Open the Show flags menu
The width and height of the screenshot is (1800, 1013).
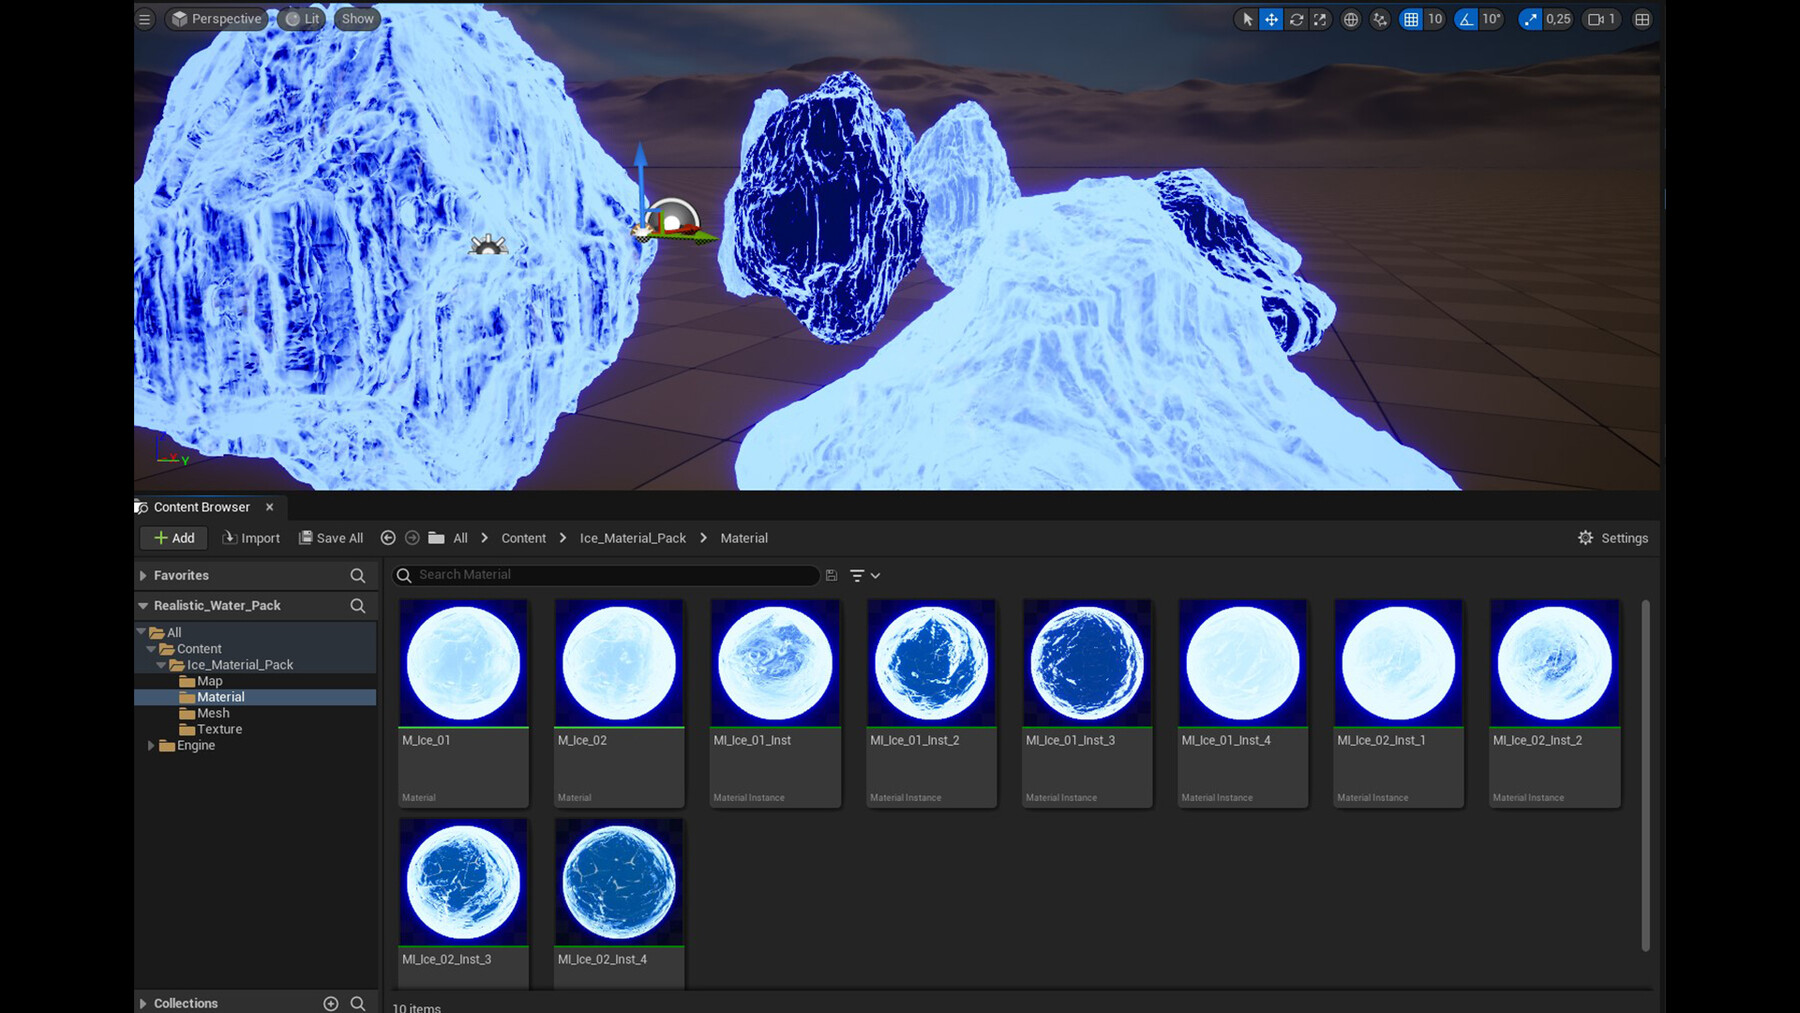coord(356,19)
